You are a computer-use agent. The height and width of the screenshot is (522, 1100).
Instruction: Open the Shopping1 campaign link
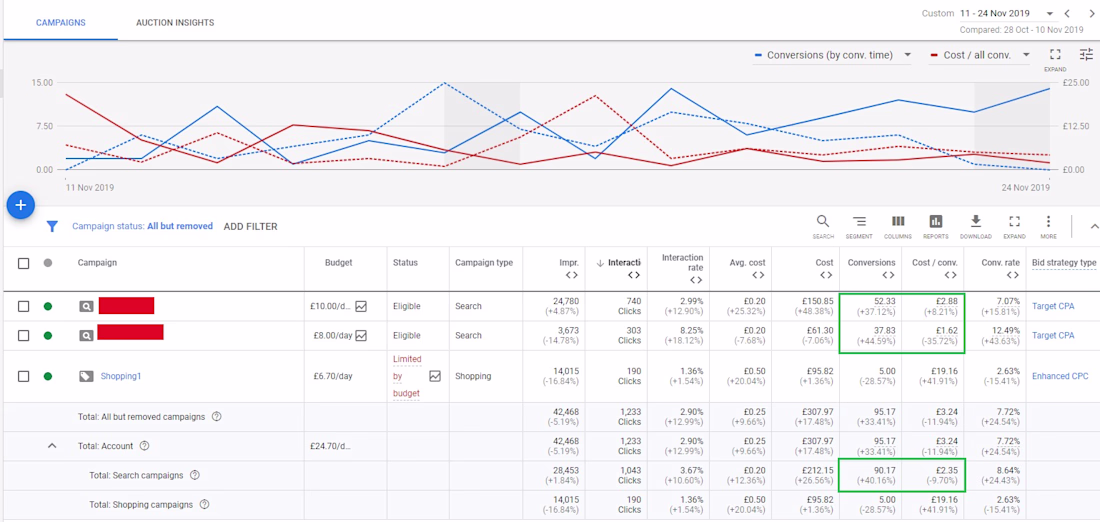(121, 376)
